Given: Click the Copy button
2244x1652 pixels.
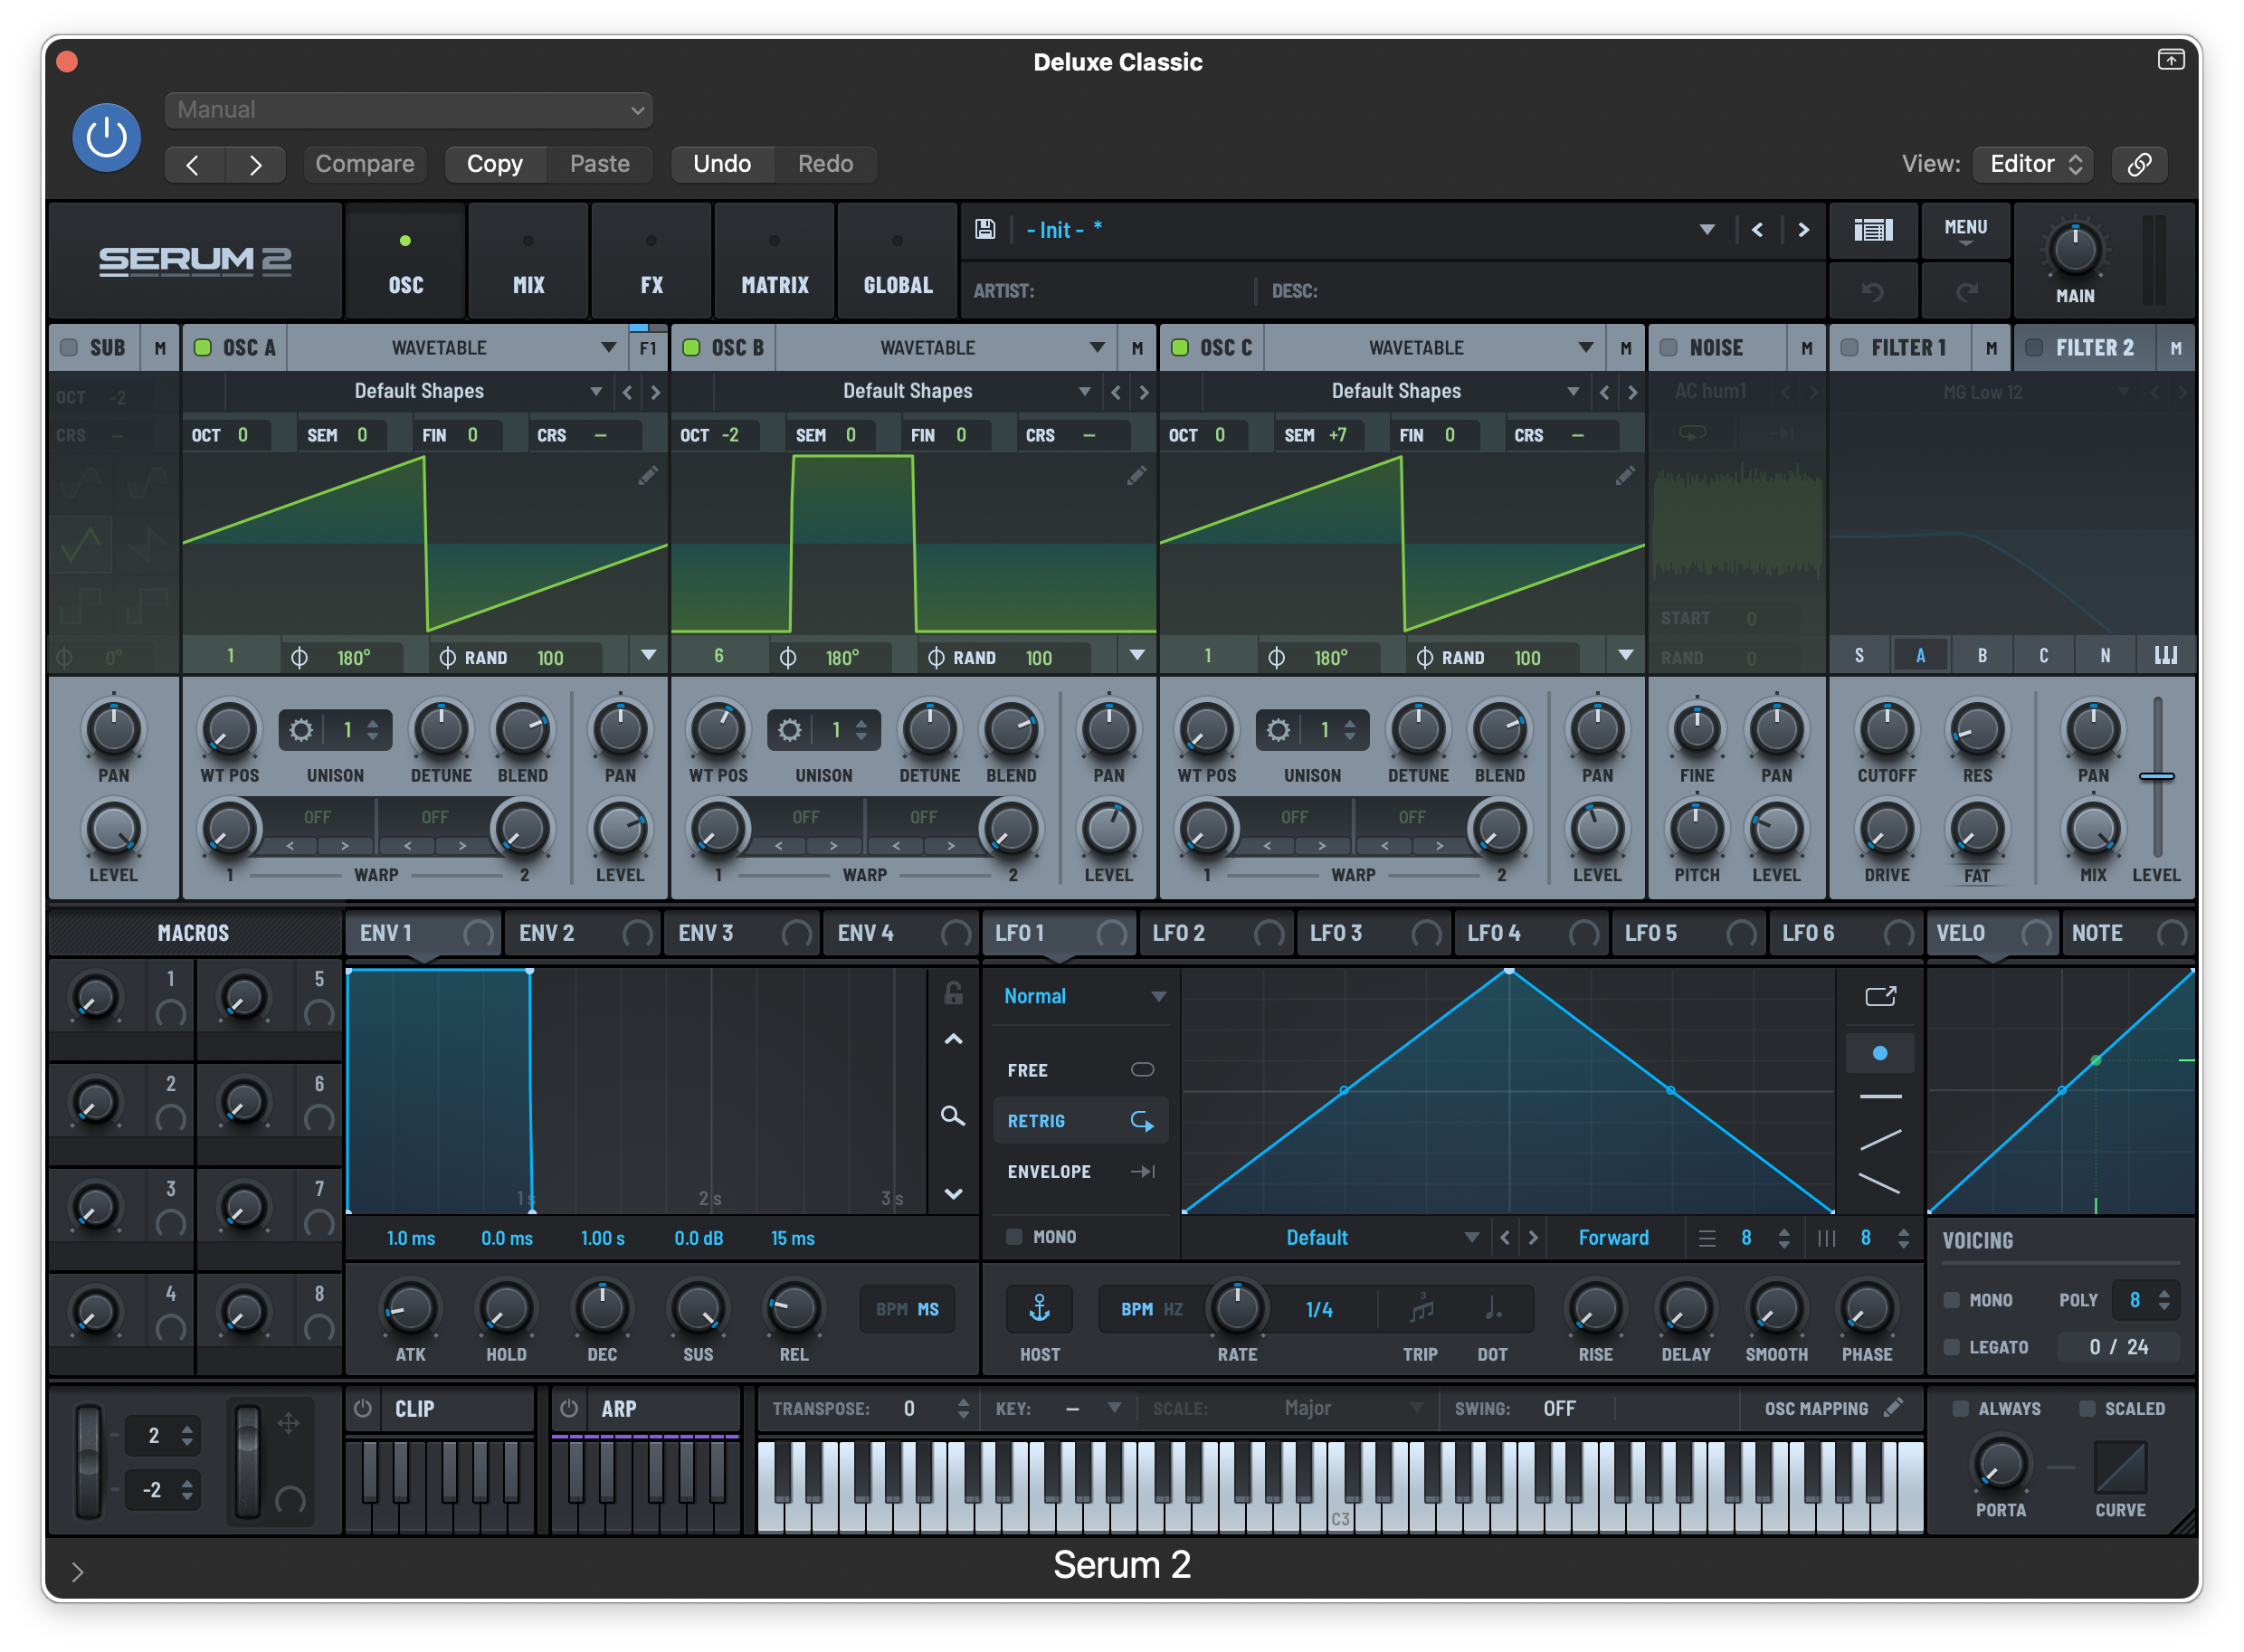Looking at the screenshot, I should pos(495,164).
